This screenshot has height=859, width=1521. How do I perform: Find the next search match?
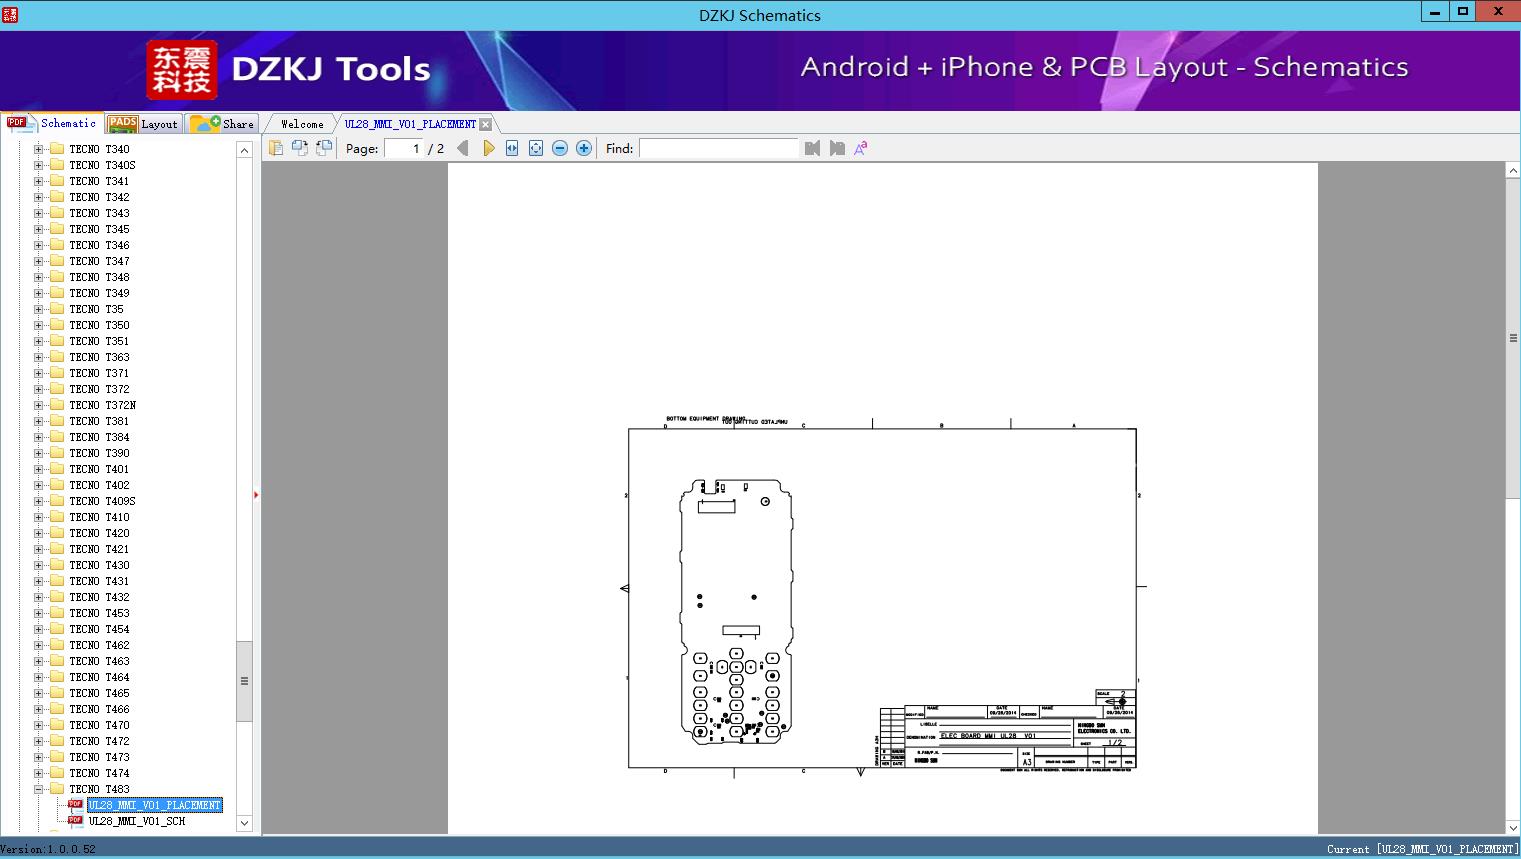[837, 148]
